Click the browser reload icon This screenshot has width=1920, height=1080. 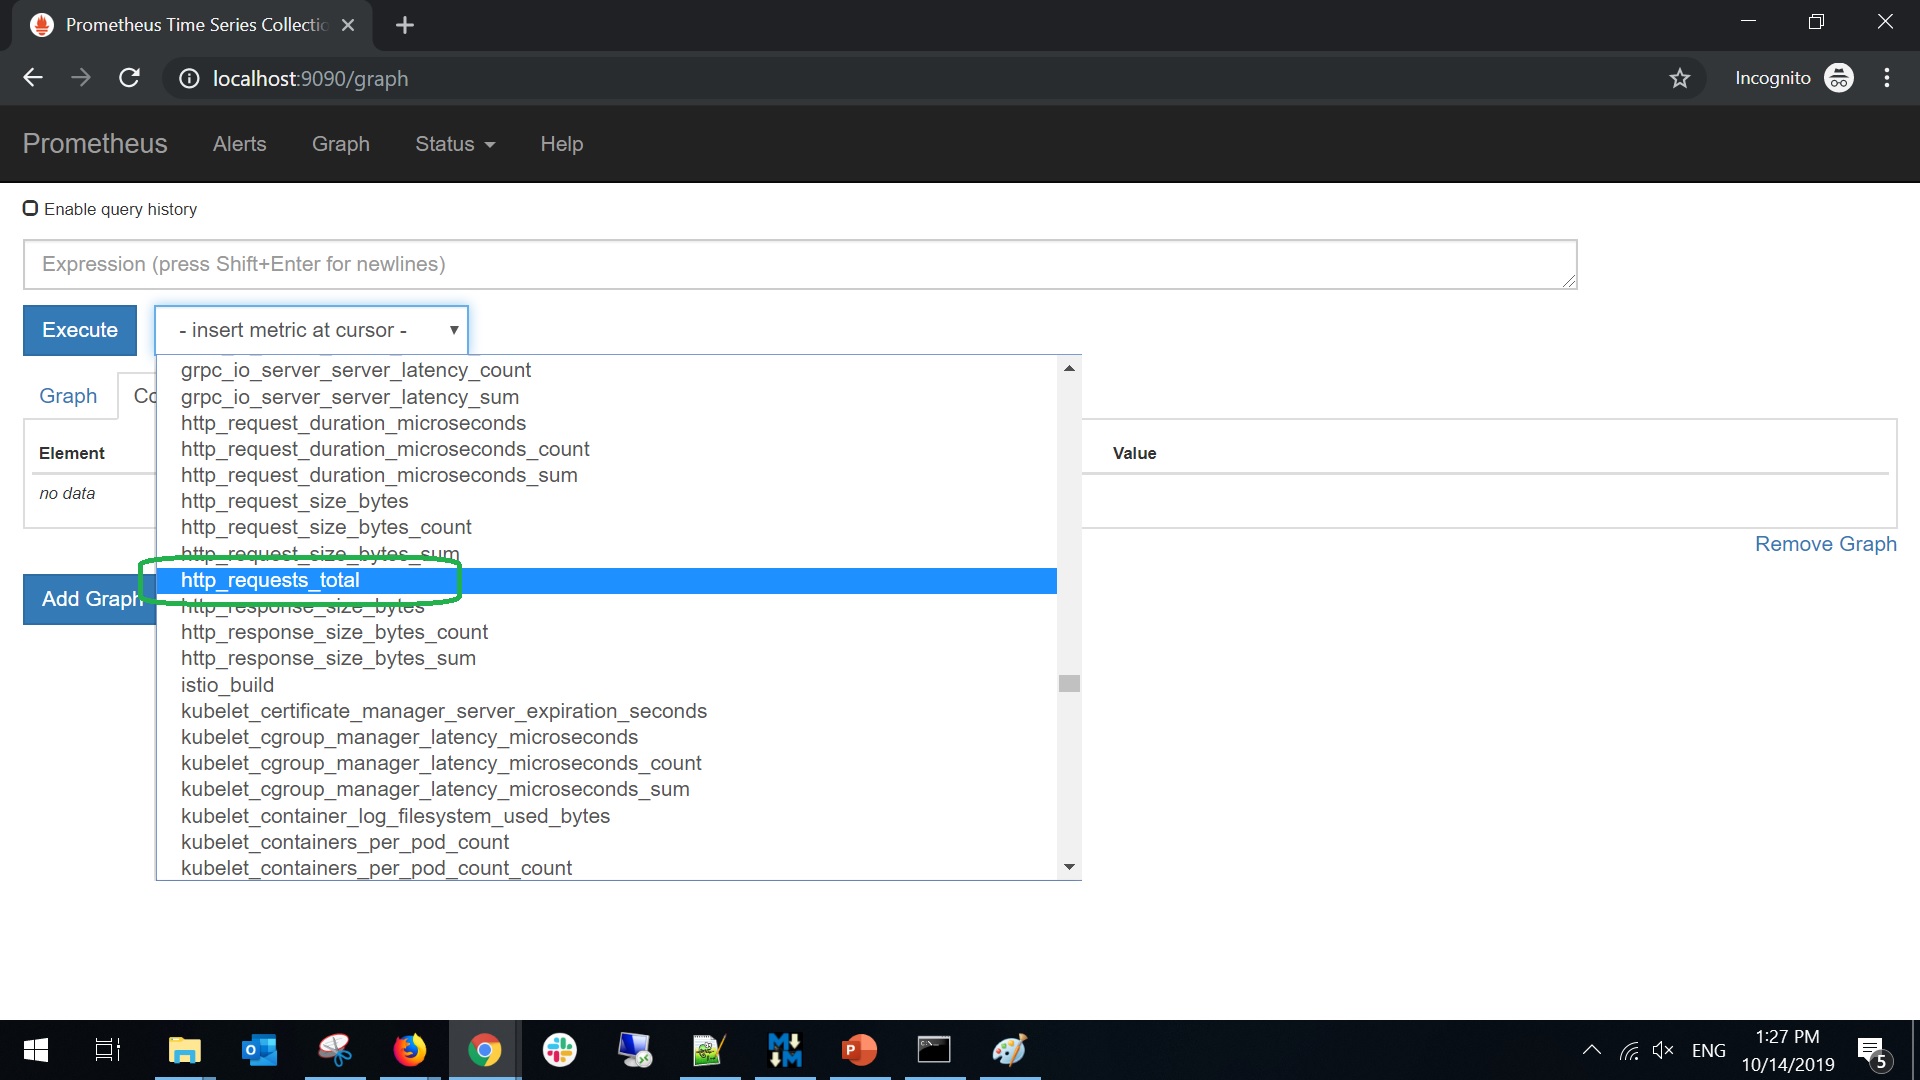tap(129, 78)
